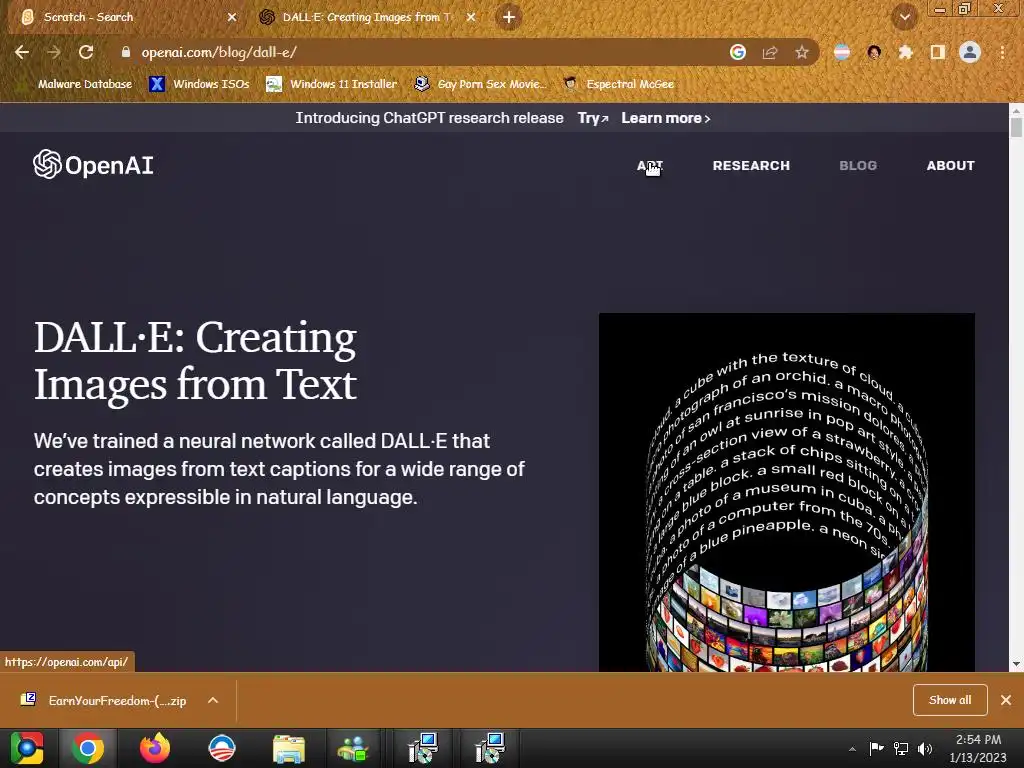The height and width of the screenshot is (768, 1024).
Task: Open the API navigation item
Action: [x=649, y=166]
